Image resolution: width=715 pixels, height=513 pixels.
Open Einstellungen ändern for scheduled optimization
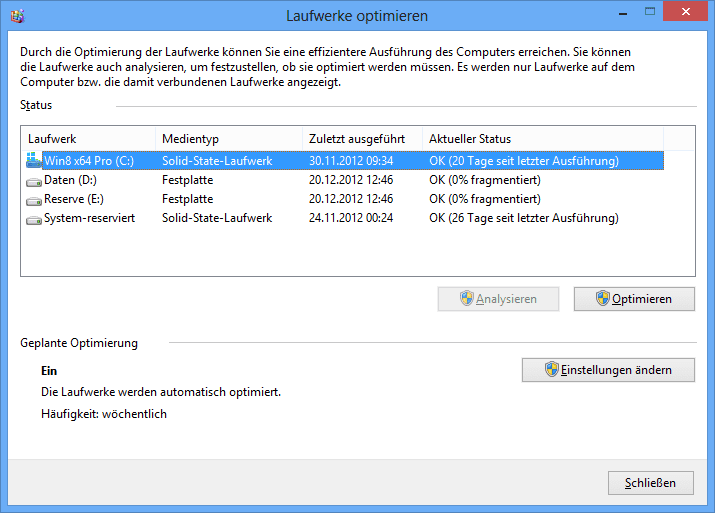(x=608, y=370)
